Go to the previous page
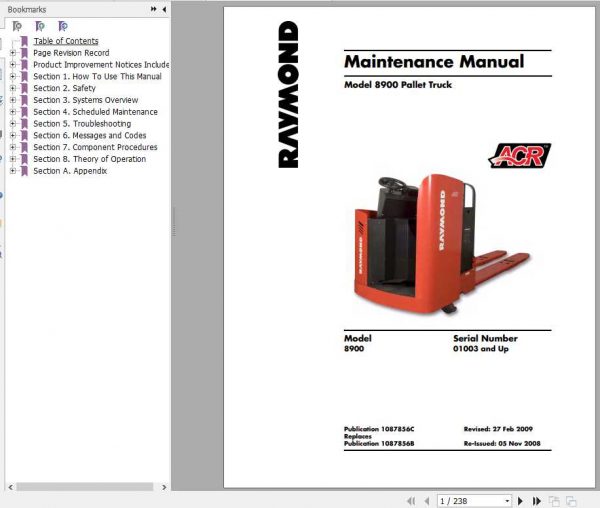Image resolution: width=600 pixels, height=508 pixels. [427, 501]
